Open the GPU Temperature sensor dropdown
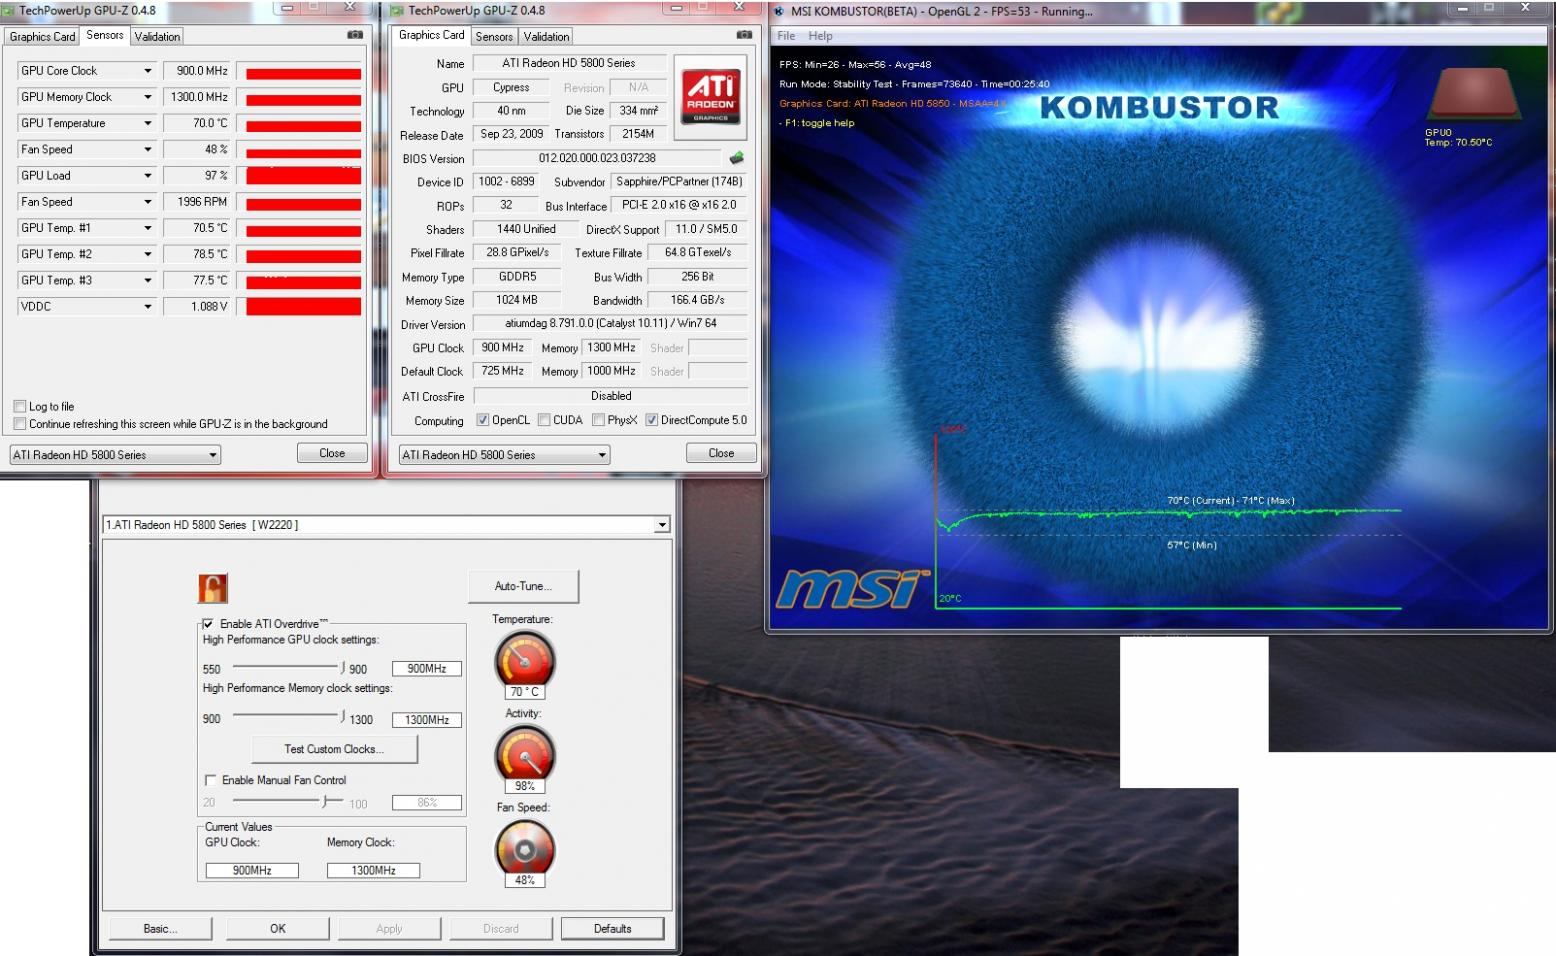This screenshot has height=956, width=1556. (148, 123)
